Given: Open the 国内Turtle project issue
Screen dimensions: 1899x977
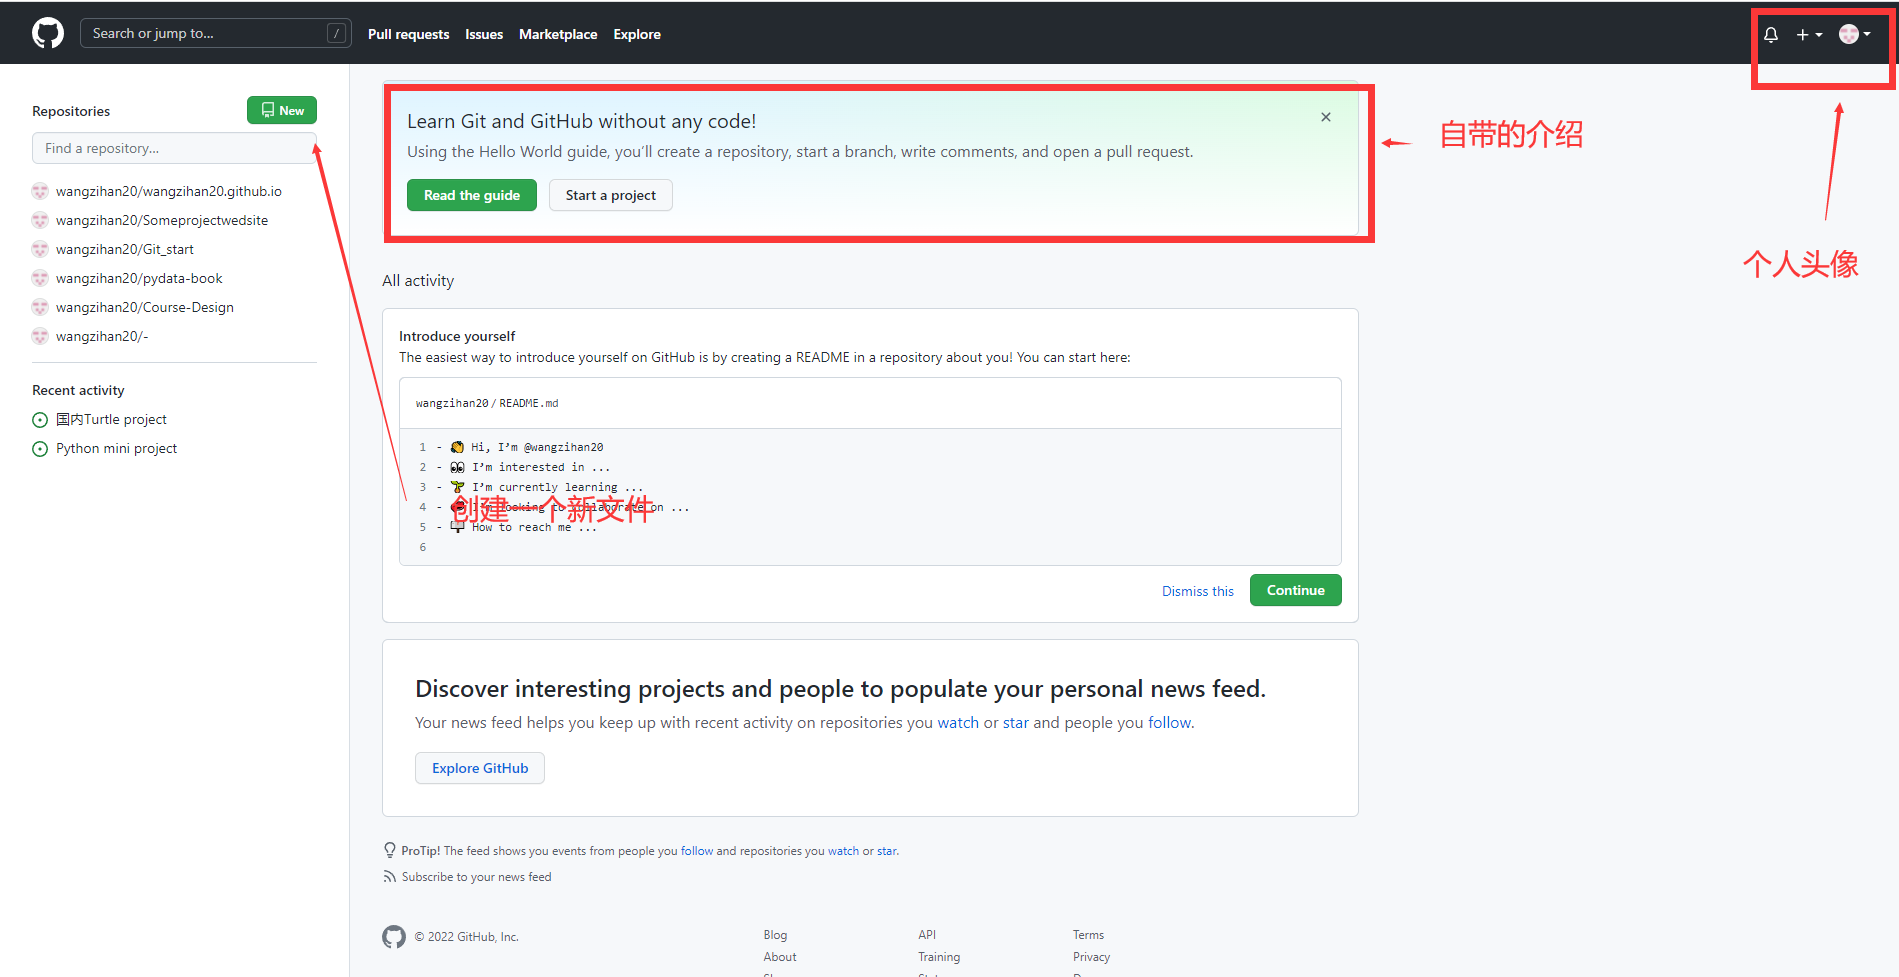Looking at the screenshot, I should [x=111, y=419].
